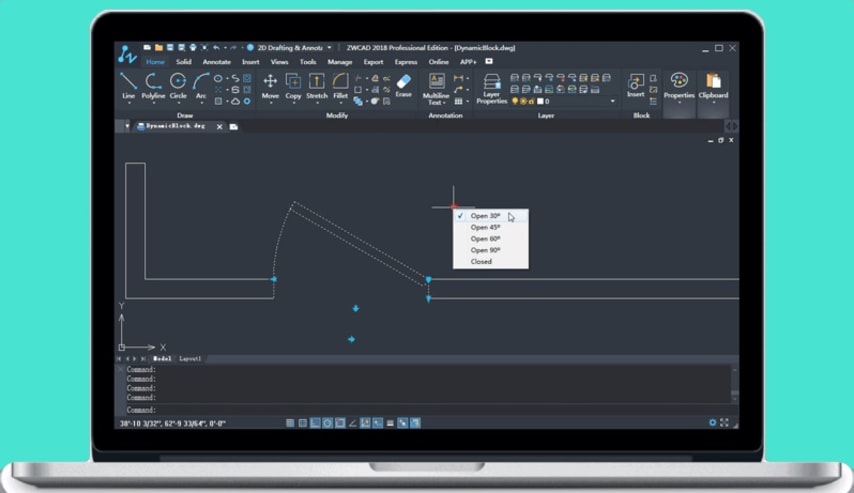The width and height of the screenshot is (854, 493).
Task: Open Layer Properties manager
Action: 491,88
